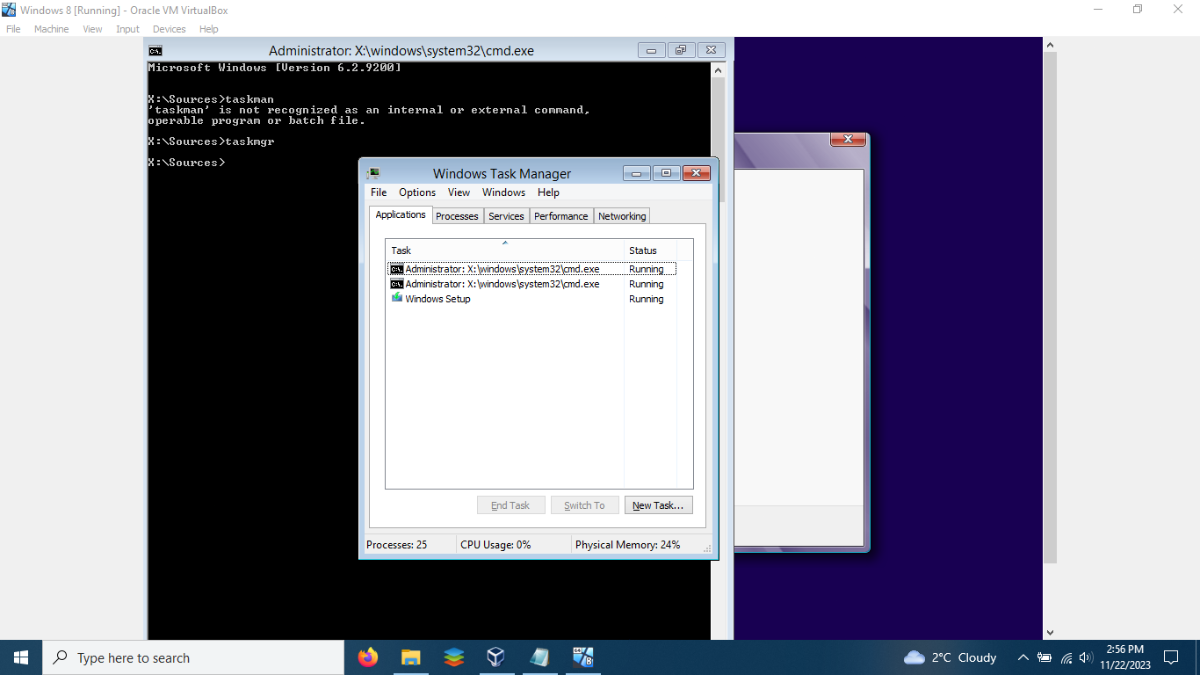This screenshot has width=1200, height=675.
Task: Click the New Task... button
Action: (658, 505)
